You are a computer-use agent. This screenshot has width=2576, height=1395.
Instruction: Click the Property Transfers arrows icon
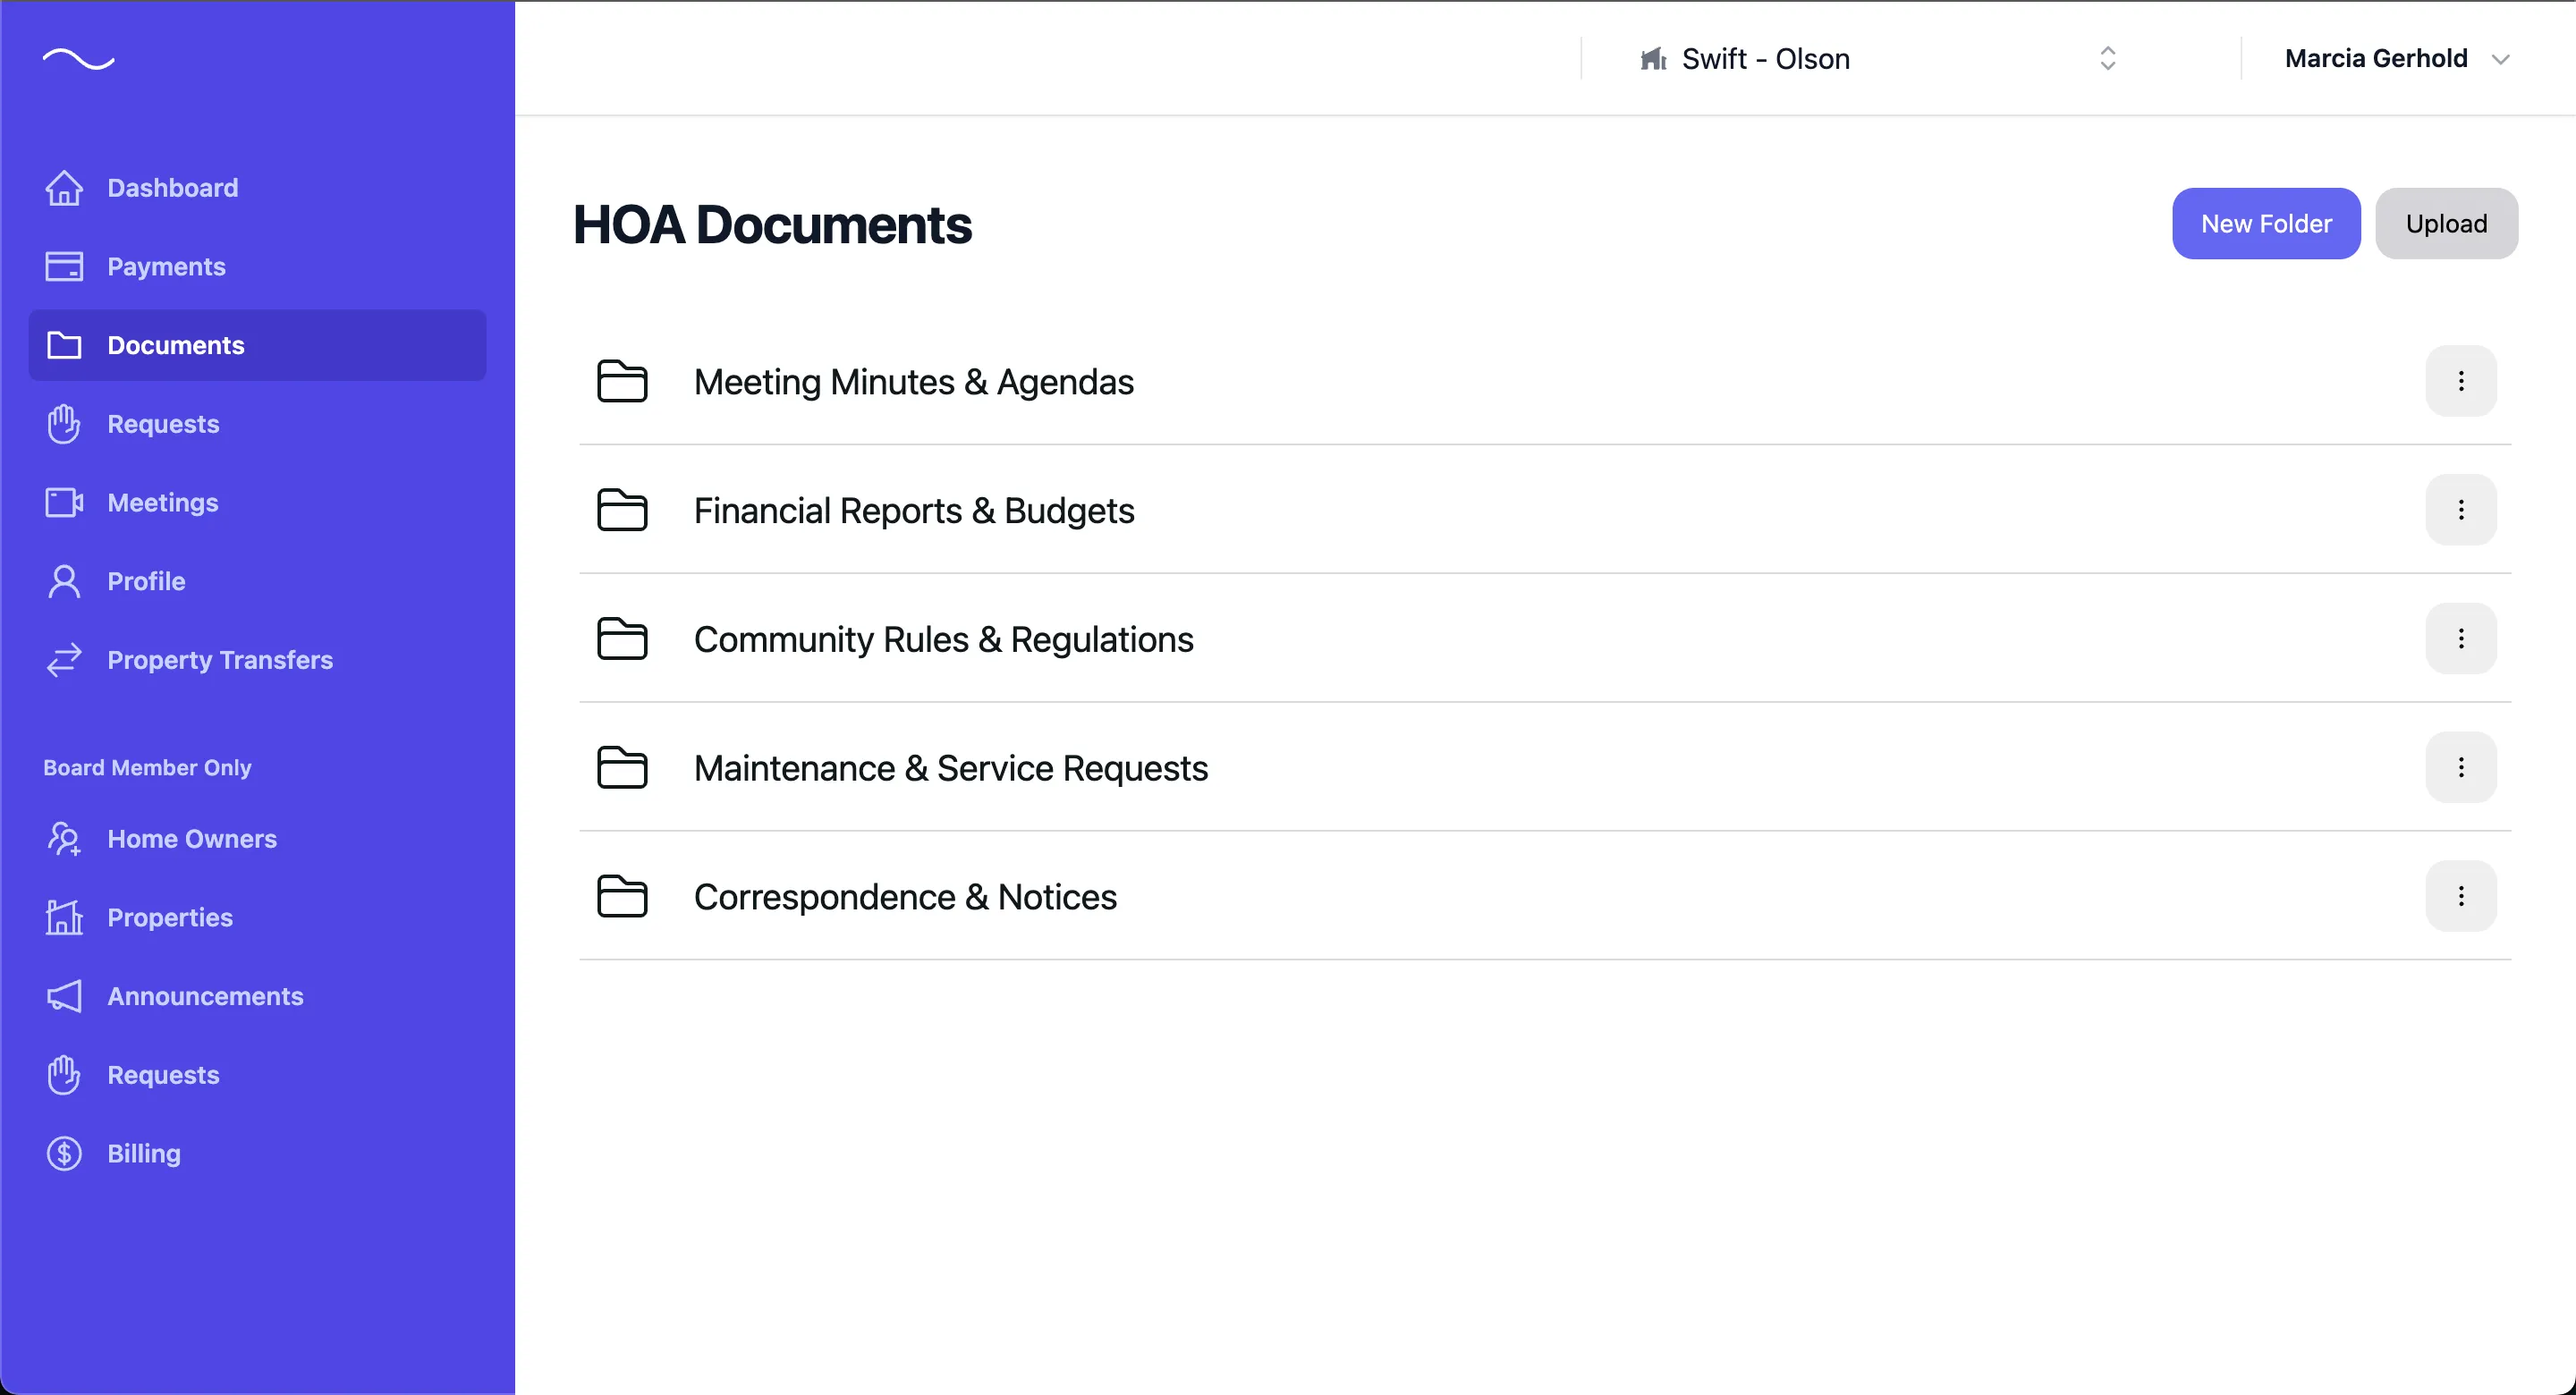pos(63,659)
